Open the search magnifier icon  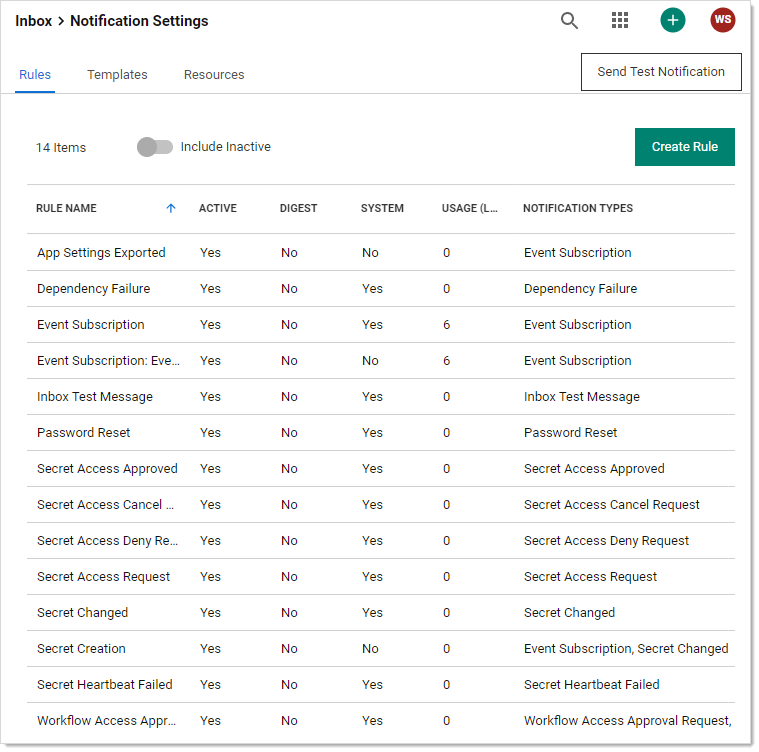point(569,21)
